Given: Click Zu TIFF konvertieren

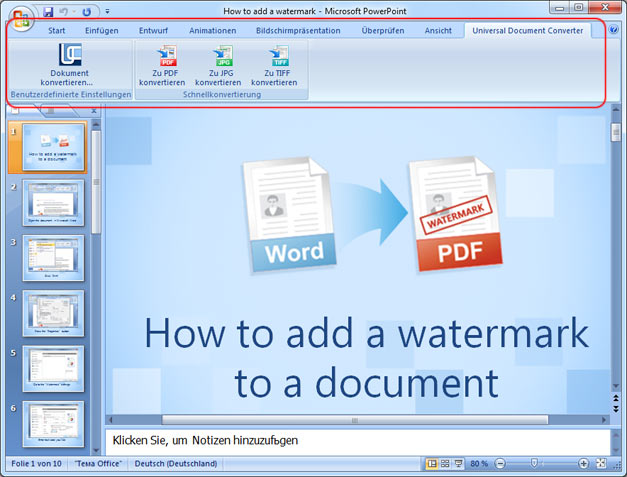Looking at the screenshot, I should [274, 65].
